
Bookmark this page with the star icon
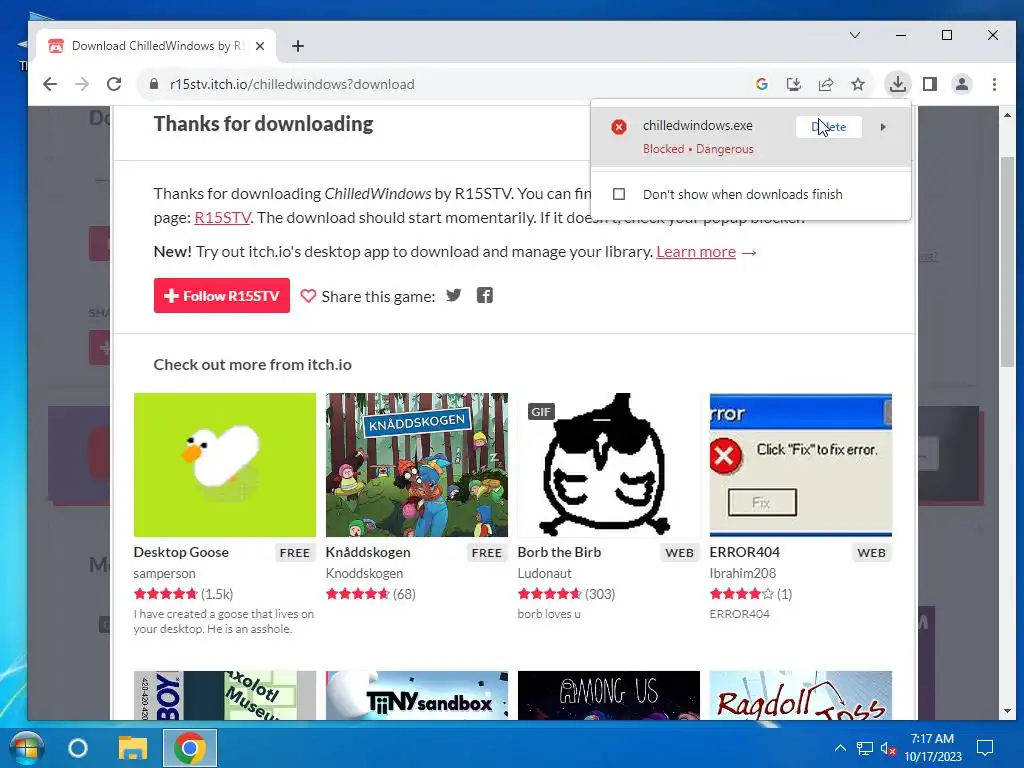(858, 84)
